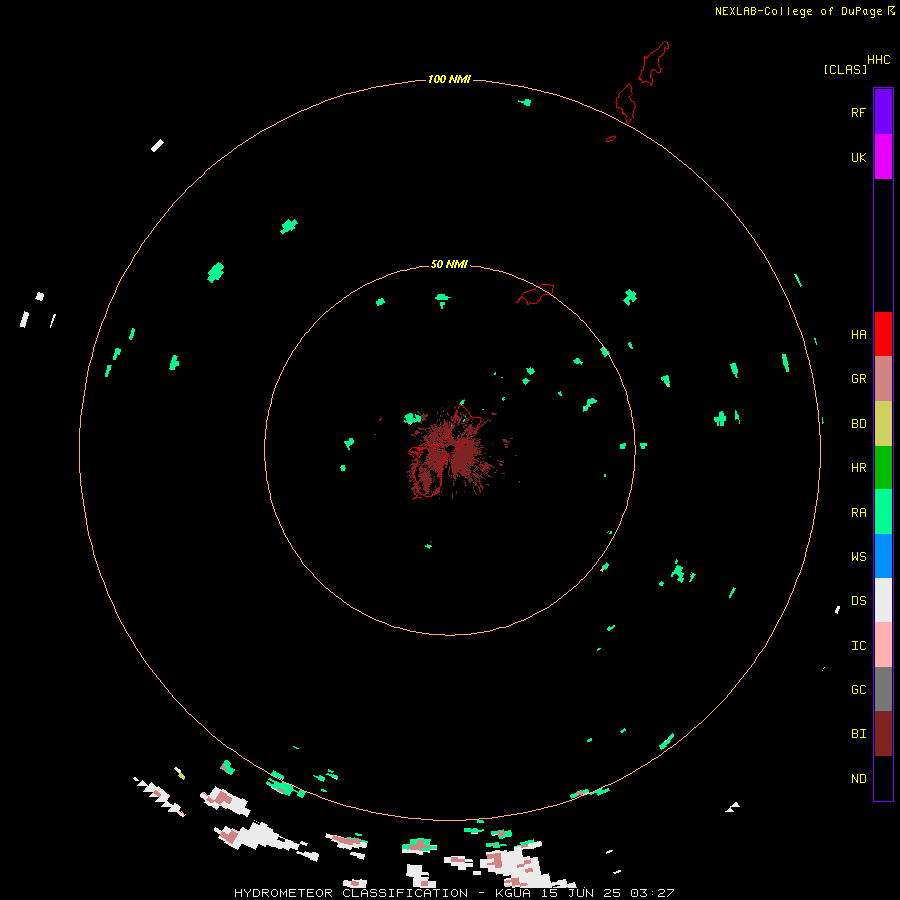
Task: Click the 'ND' legend label
Action: click(858, 779)
